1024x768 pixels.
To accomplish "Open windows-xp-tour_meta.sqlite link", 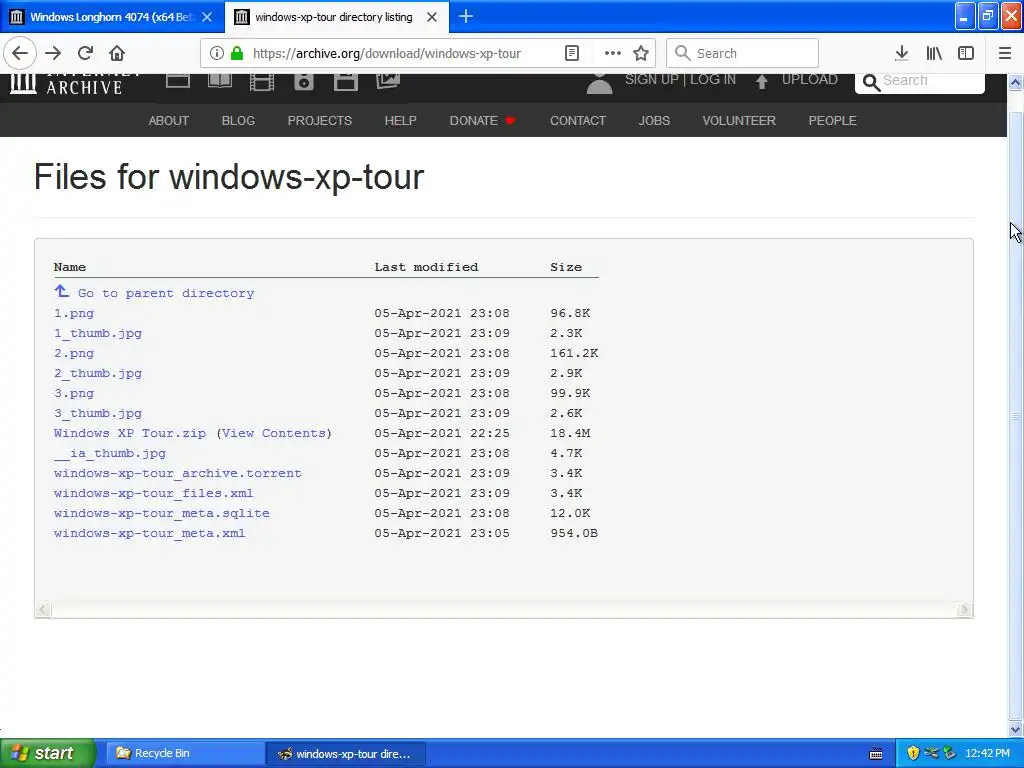I will pos(162,513).
